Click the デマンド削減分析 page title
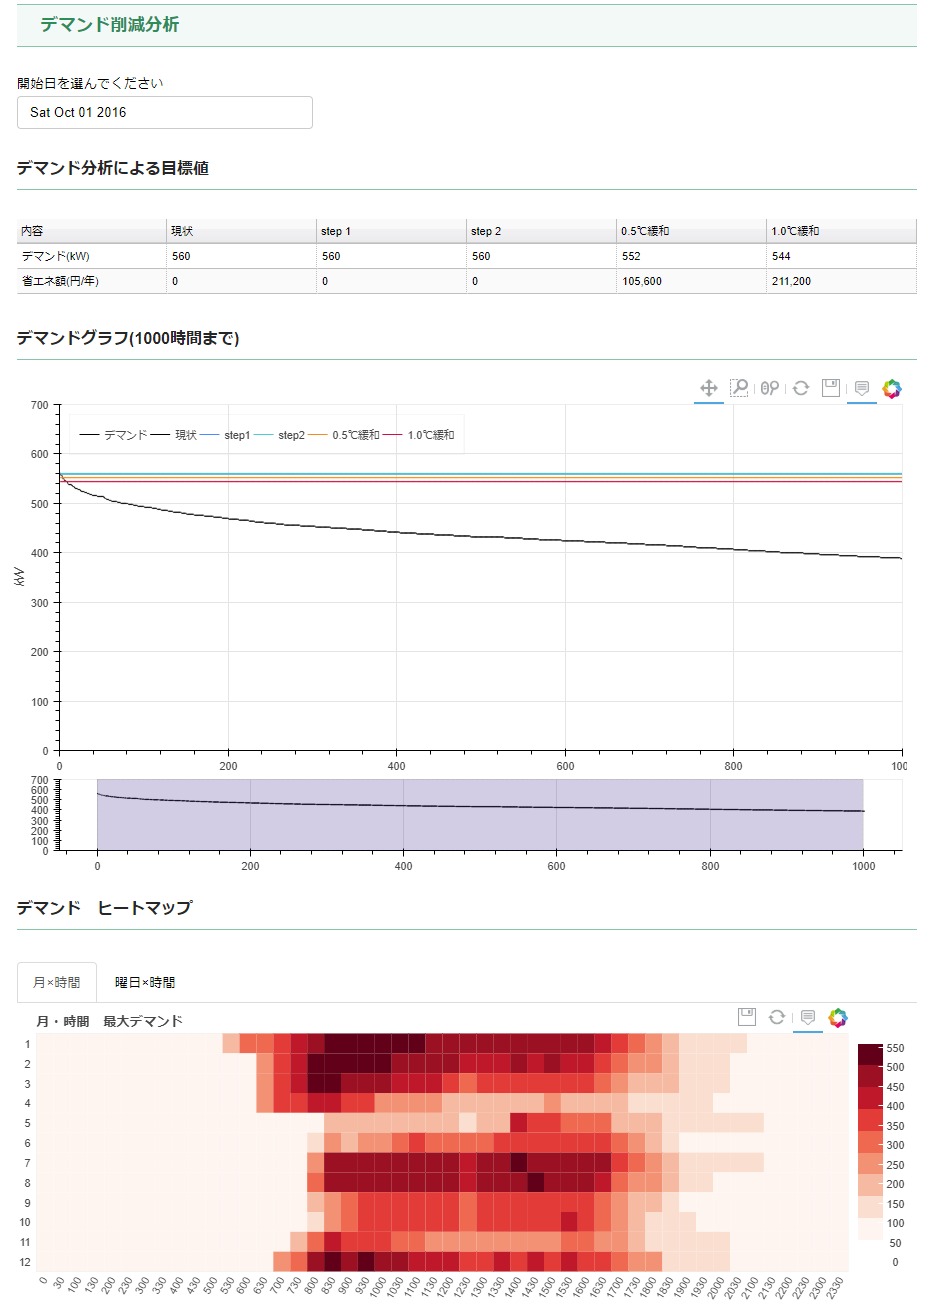Screen dimensions: 932x1311 pyautogui.click(x=110, y=25)
